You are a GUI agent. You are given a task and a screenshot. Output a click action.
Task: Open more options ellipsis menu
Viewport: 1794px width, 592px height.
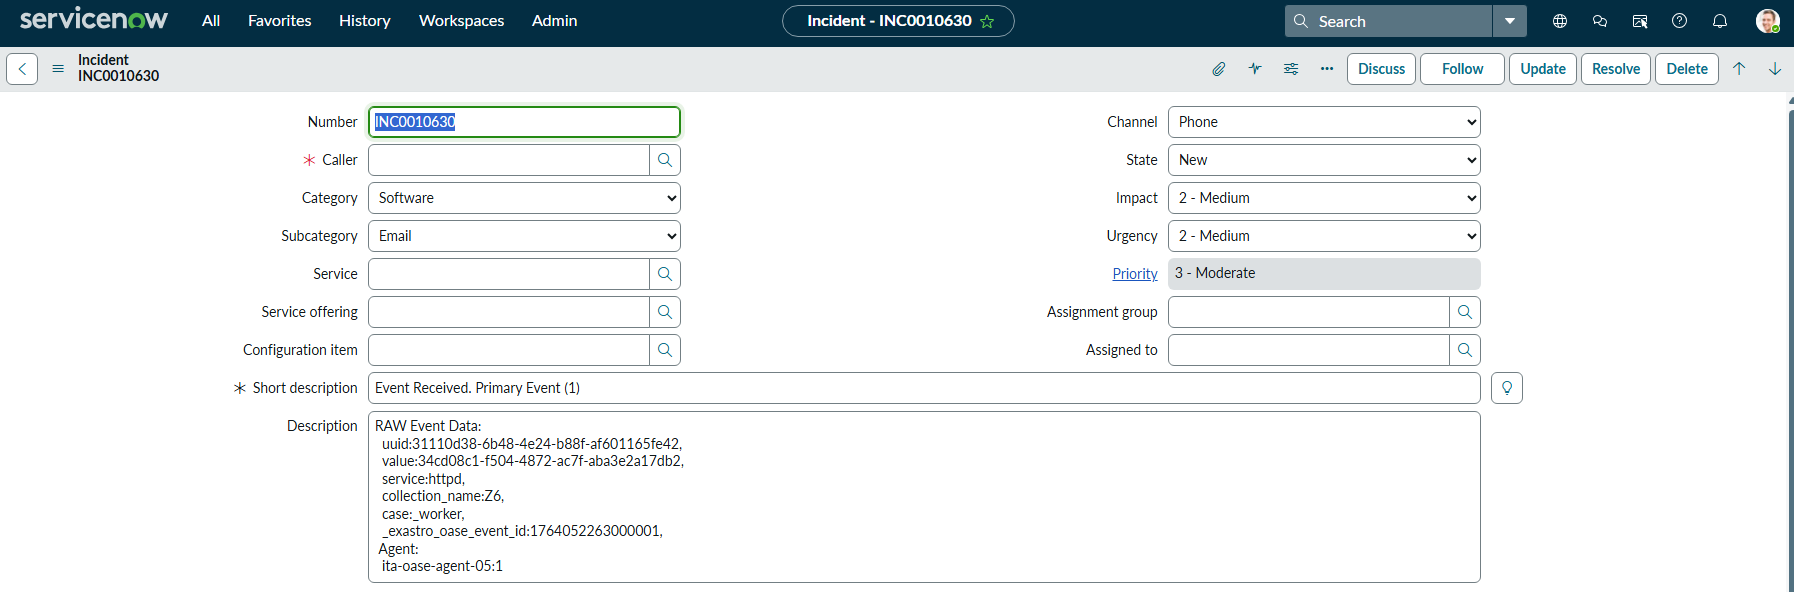point(1327,69)
